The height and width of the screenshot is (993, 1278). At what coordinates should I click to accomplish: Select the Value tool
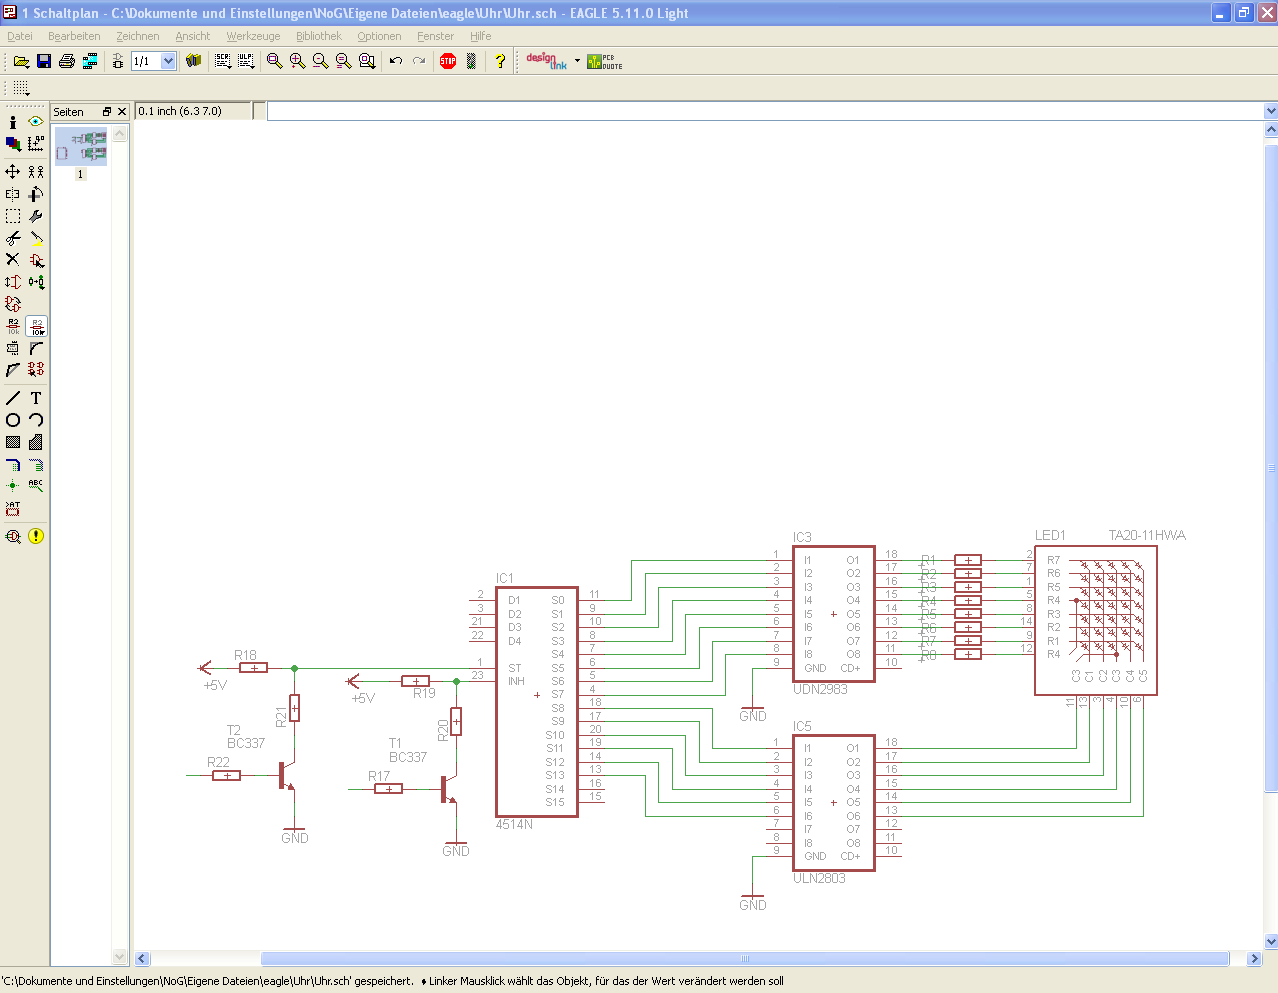click(36, 326)
